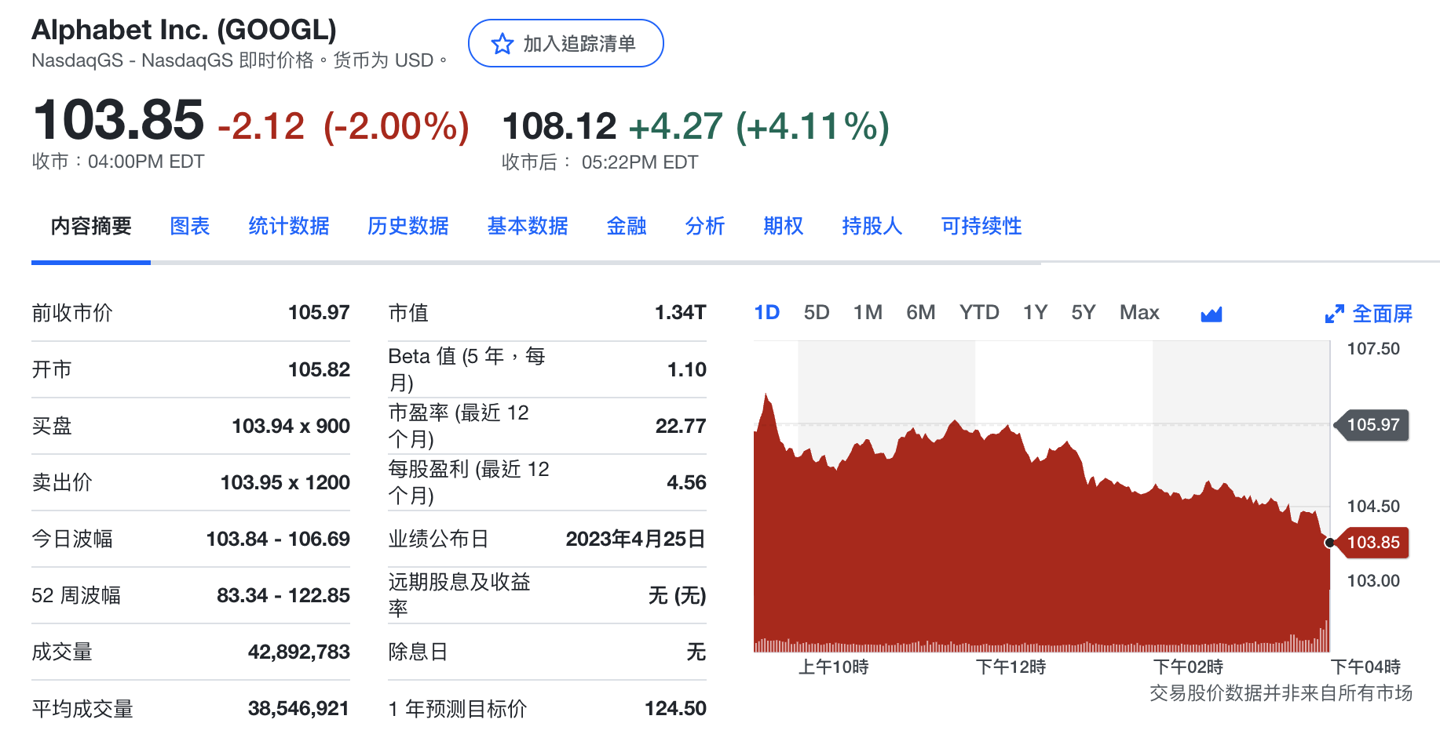Set chart range to YTD
The height and width of the screenshot is (734, 1440).
[979, 313]
